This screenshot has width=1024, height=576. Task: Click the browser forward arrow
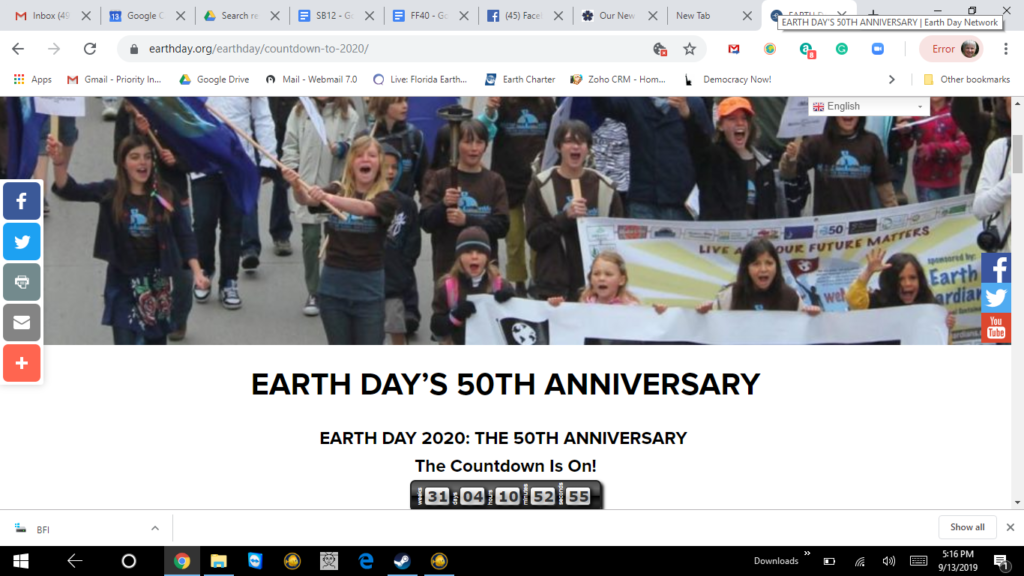pos(54,49)
